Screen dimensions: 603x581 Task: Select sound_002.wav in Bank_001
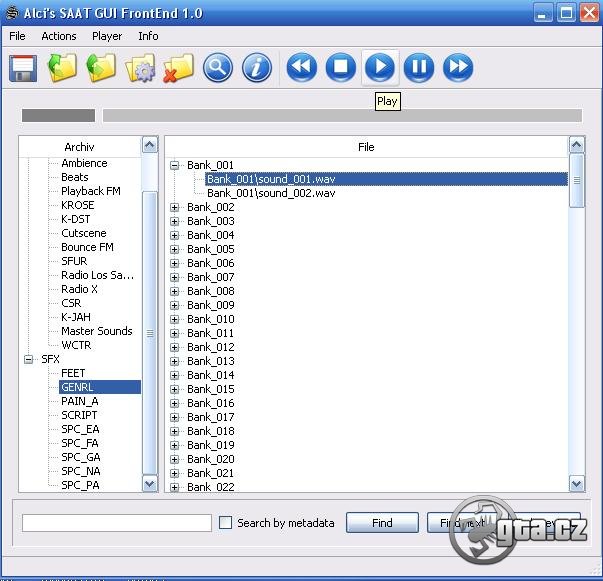pos(270,193)
